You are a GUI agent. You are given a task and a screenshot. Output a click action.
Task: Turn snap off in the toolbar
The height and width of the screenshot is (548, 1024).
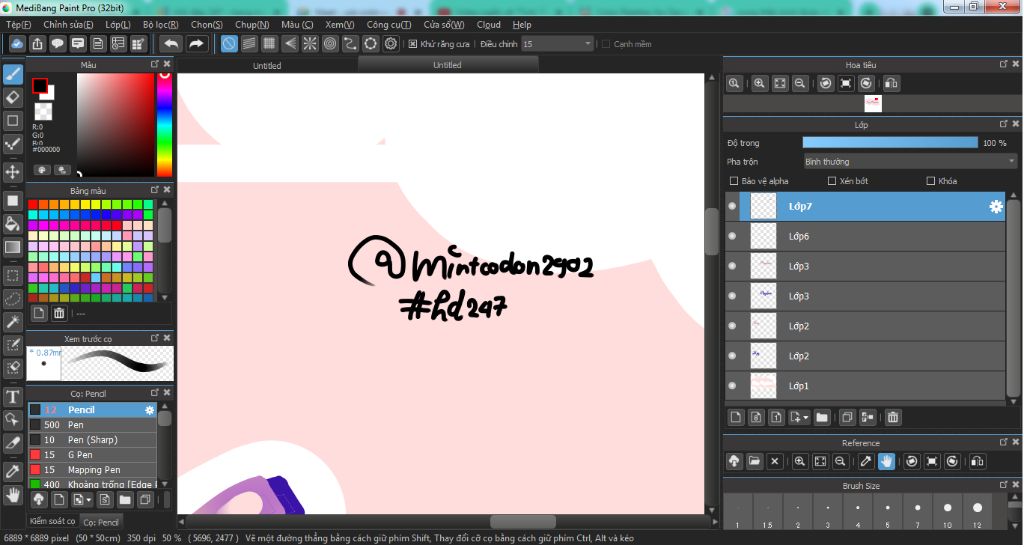tap(229, 44)
